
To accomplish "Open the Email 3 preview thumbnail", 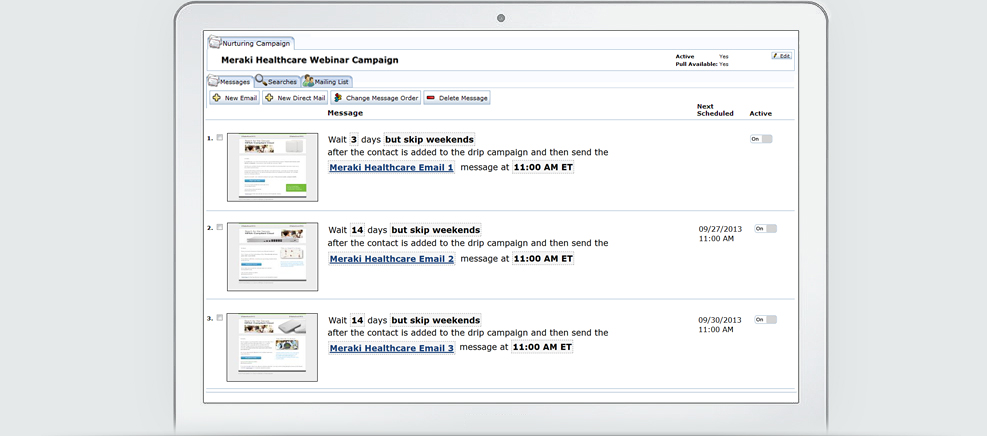I will coord(272,347).
